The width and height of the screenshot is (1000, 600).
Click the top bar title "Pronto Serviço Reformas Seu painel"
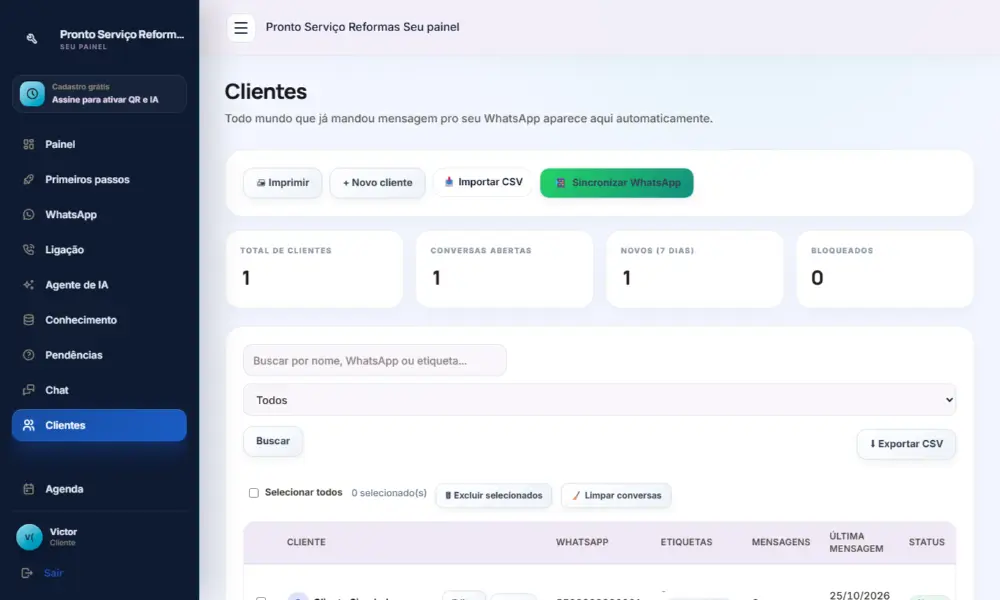point(362,27)
